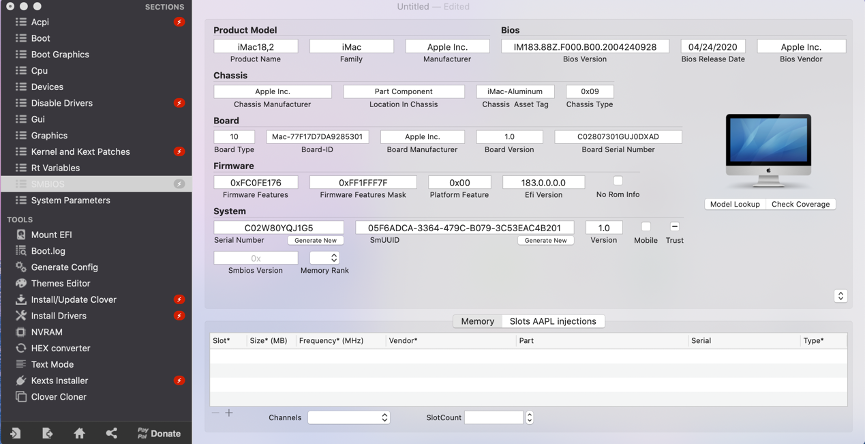Click the Smbios Version input field
This screenshot has width=866, height=445.
pyautogui.click(x=256, y=258)
